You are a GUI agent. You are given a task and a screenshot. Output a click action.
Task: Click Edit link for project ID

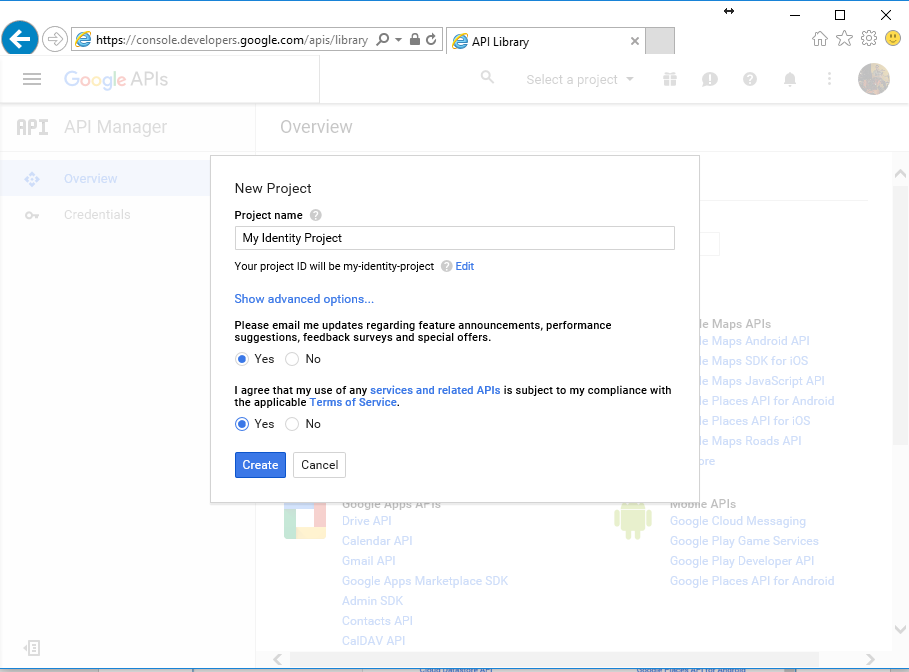pos(464,266)
